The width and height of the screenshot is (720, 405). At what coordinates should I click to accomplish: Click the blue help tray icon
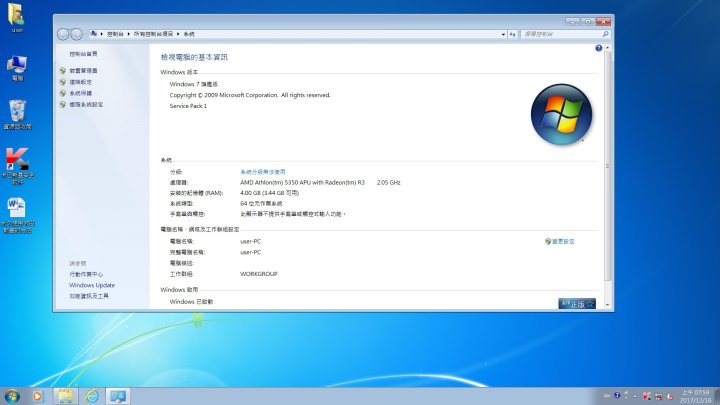click(x=617, y=395)
